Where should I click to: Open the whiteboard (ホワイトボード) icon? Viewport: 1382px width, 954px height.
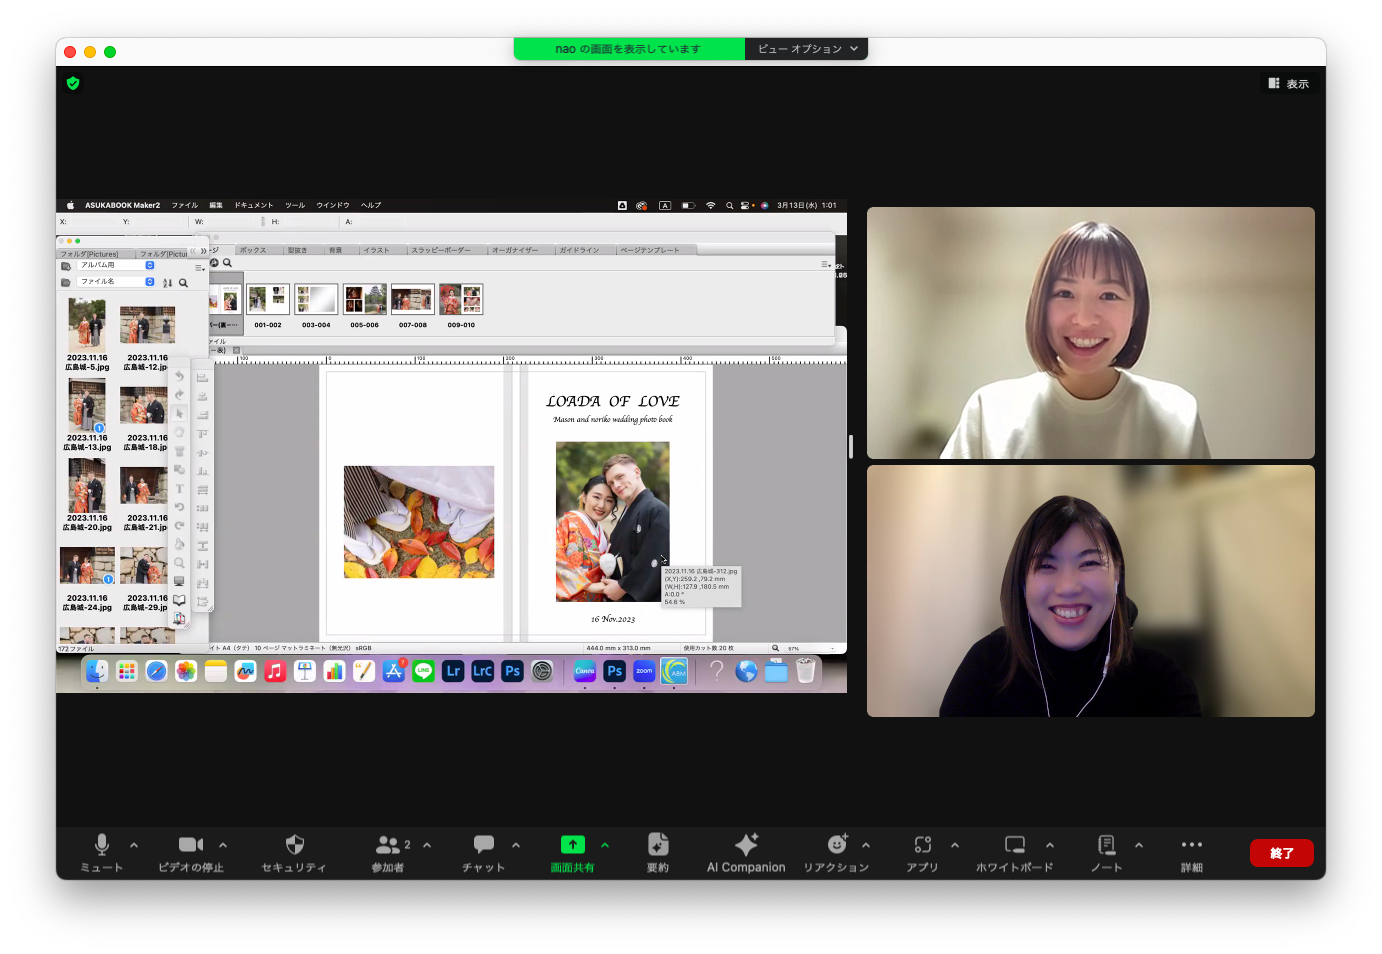click(1014, 845)
